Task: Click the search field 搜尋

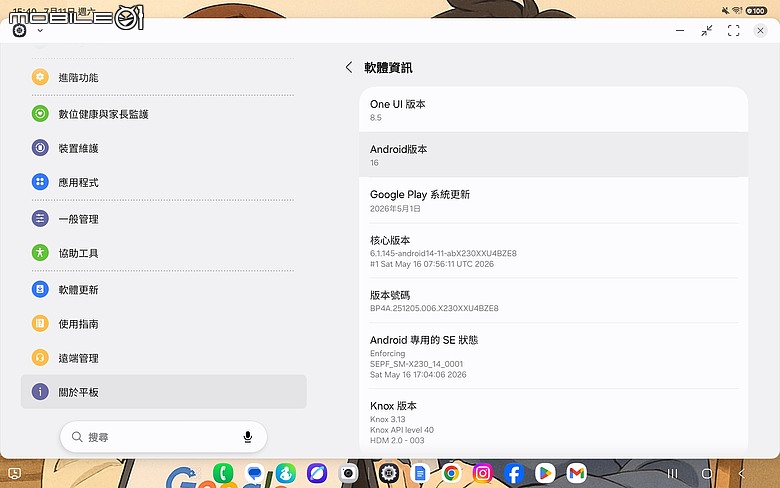Action: tap(163, 437)
